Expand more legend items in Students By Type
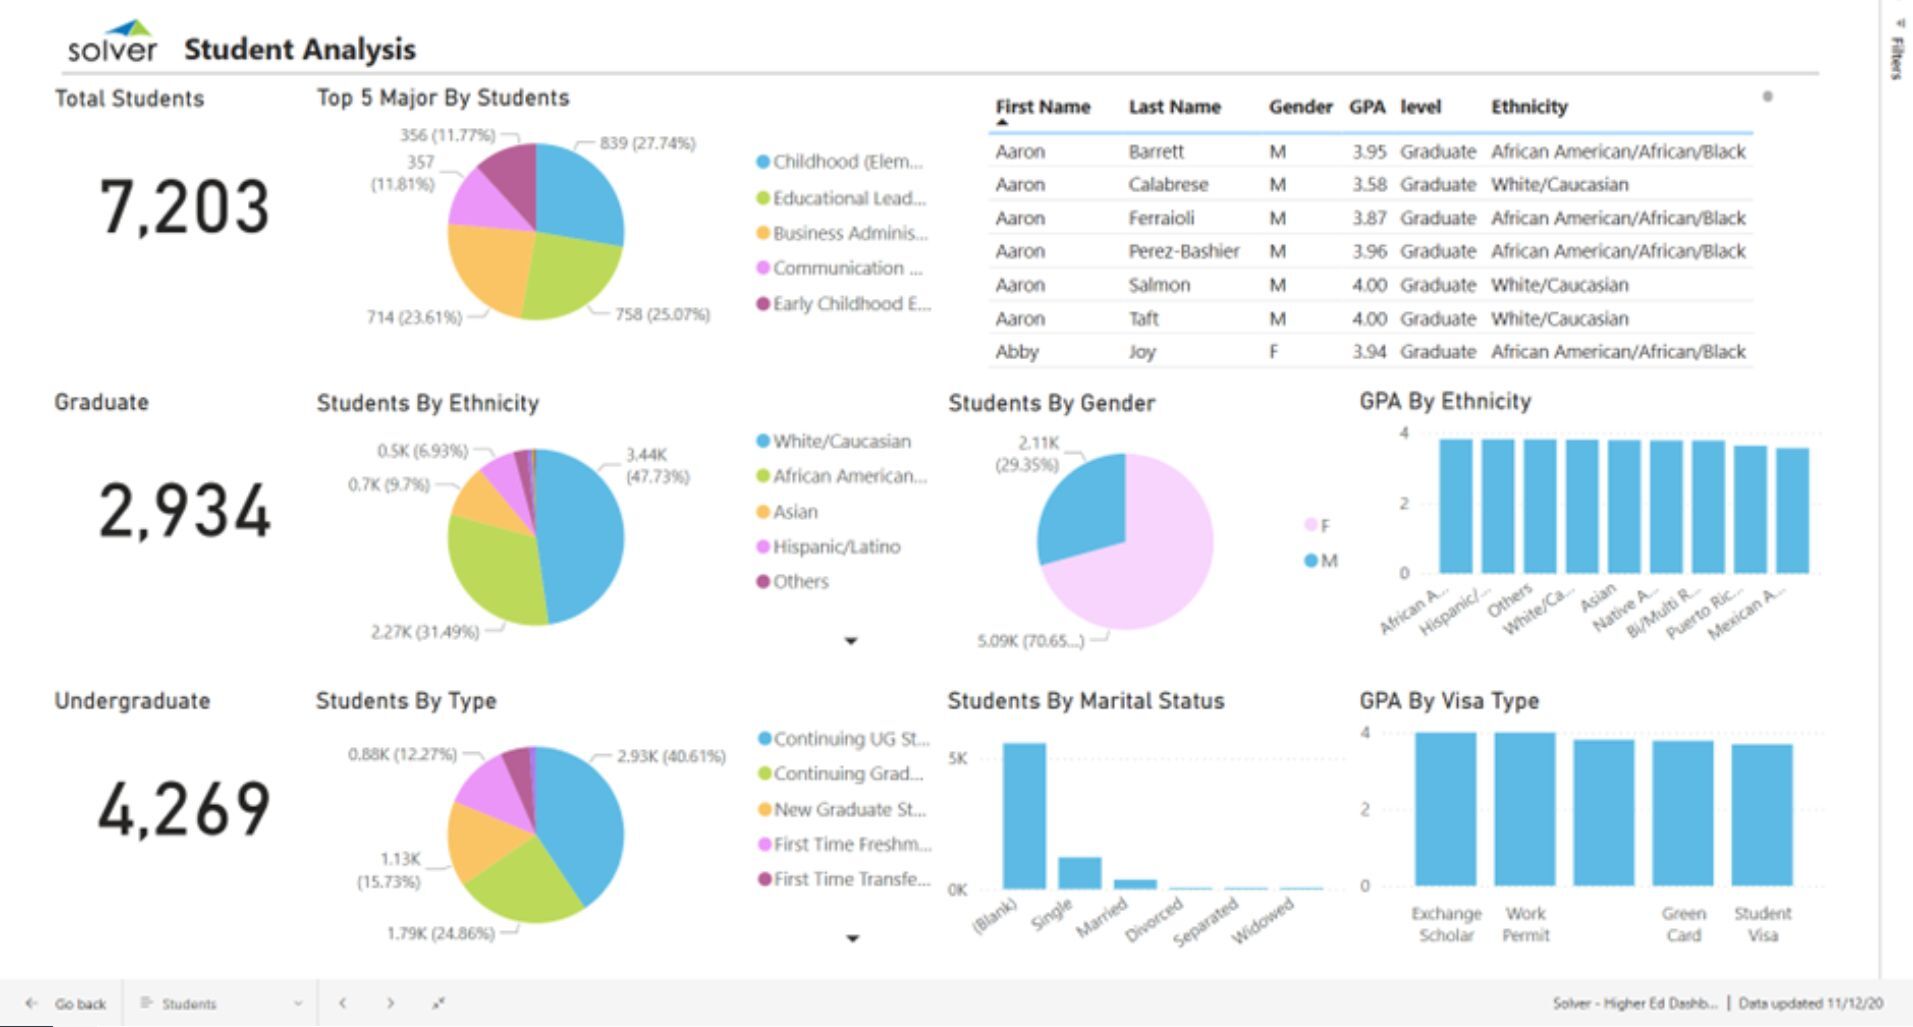This screenshot has height=1027, width=1913. pos(852,938)
